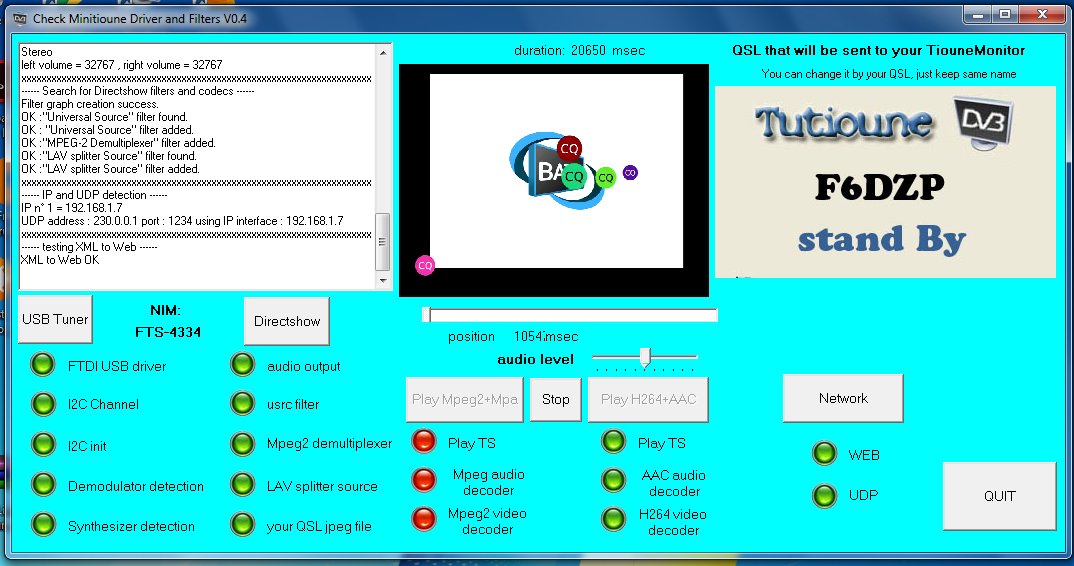Click the Mpeg2 demultiplexer status LED
This screenshot has height=566, width=1074.
coord(242,444)
